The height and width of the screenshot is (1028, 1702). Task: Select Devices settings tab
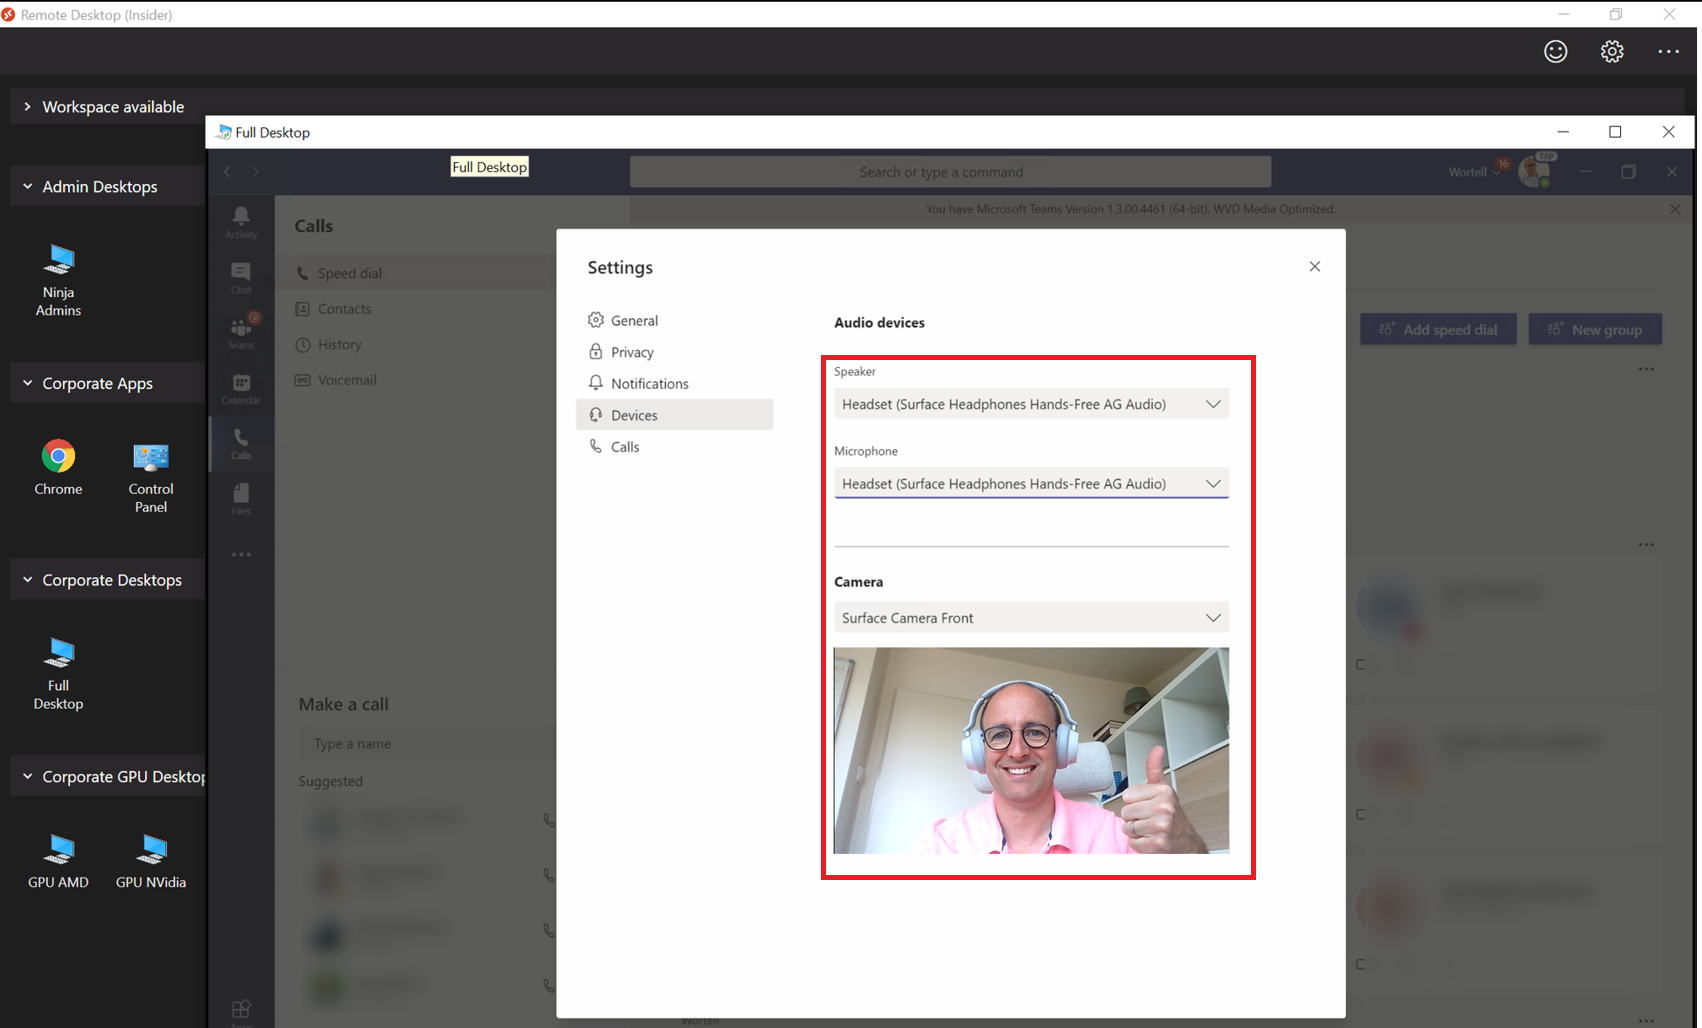(x=674, y=415)
